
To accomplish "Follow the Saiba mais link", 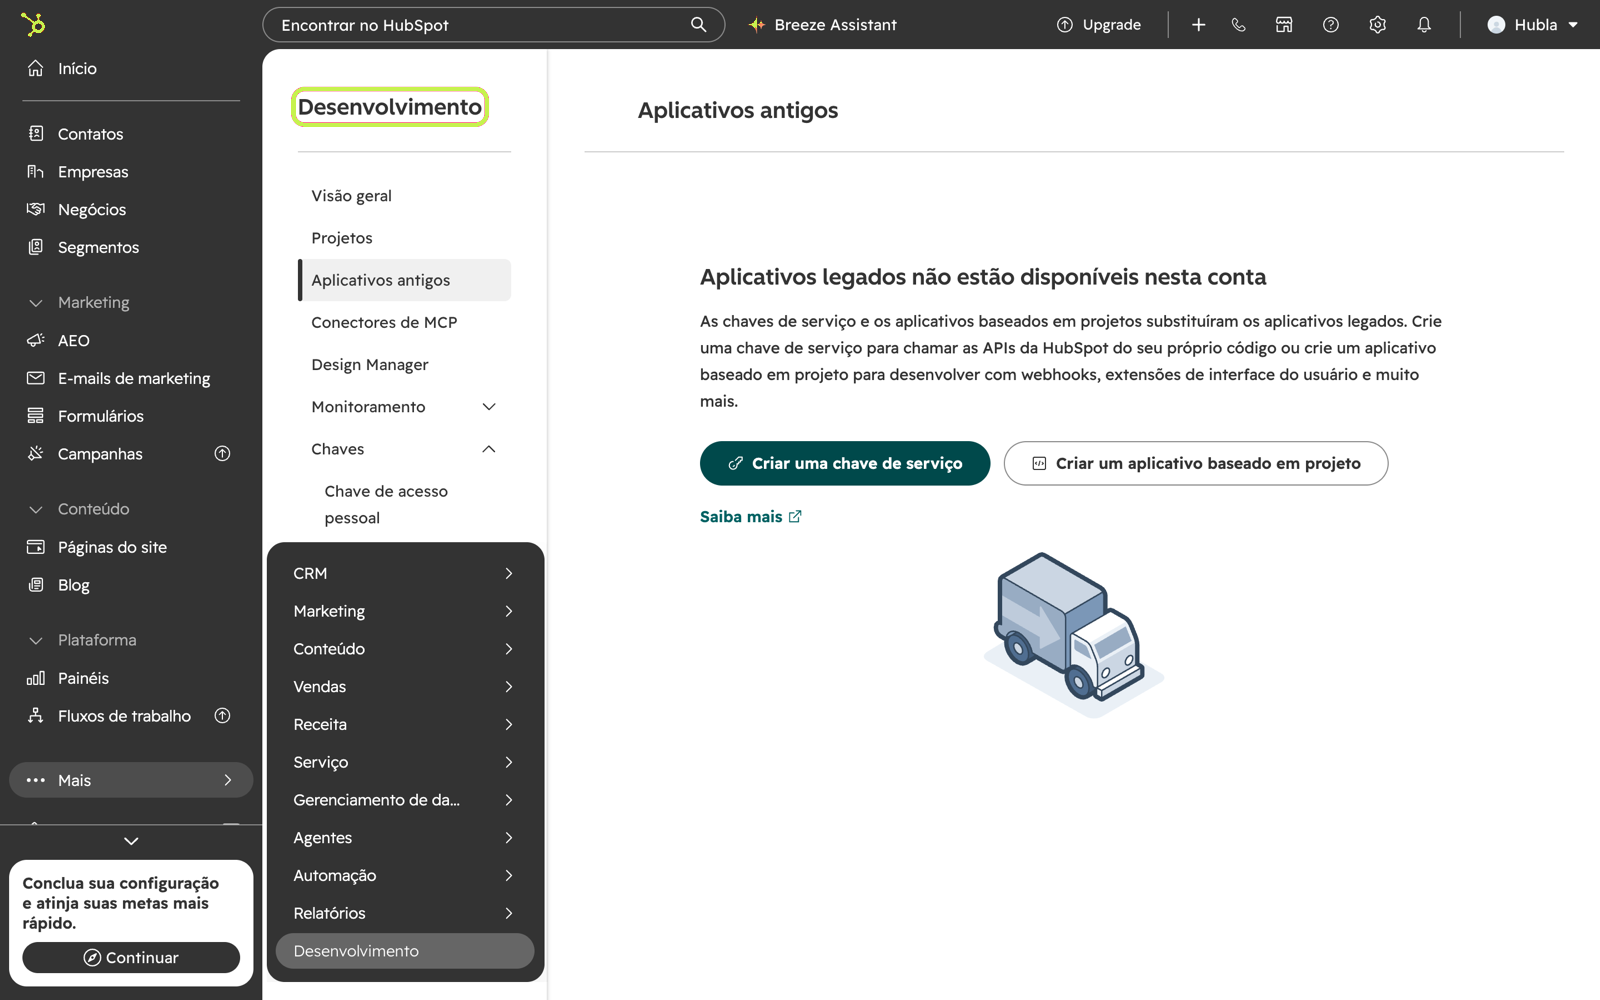I will click(x=751, y=516).
